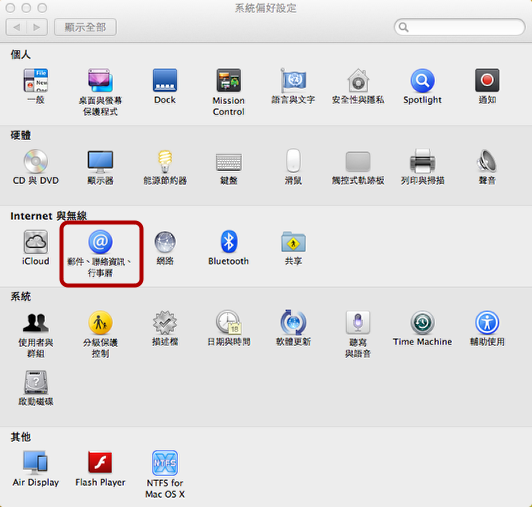Viewport: 532px width, 507px height.
Task: Click the 顯示全部 (Show All) button
Action: pyautogui.click(x=86, y=27)
